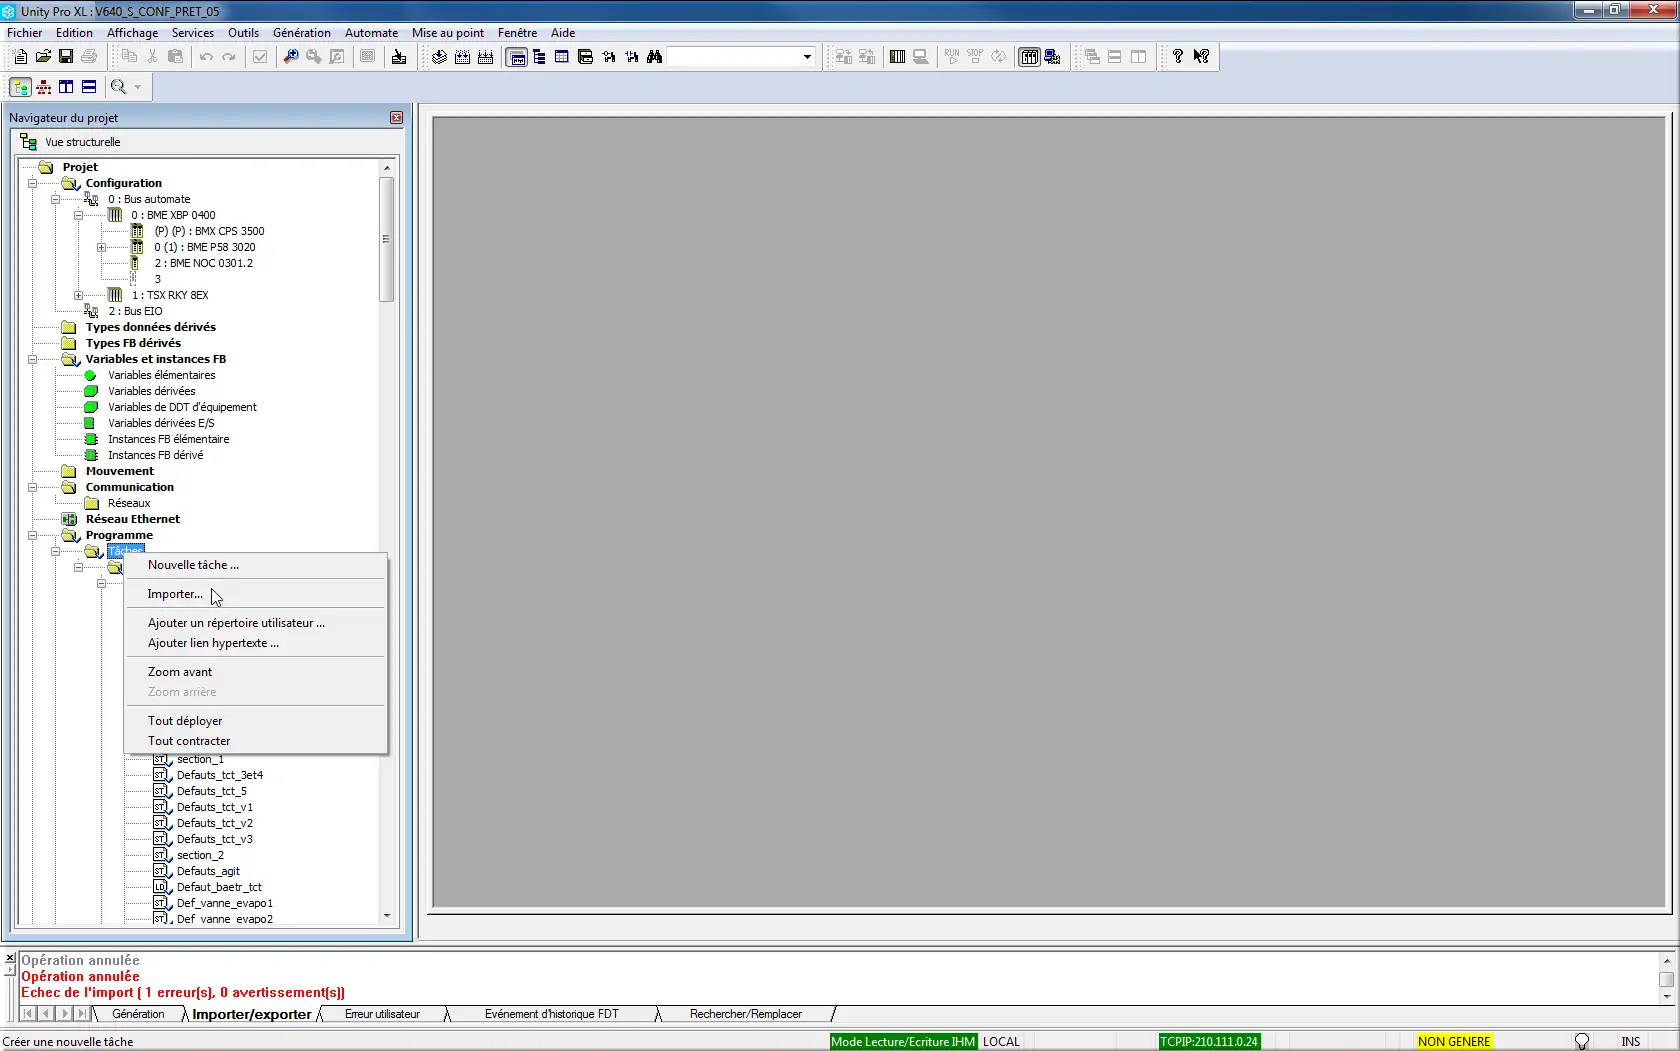Open the Fichier menu
The height and width of the screenshot is (1051, 1680).
(x=25, y=33)
